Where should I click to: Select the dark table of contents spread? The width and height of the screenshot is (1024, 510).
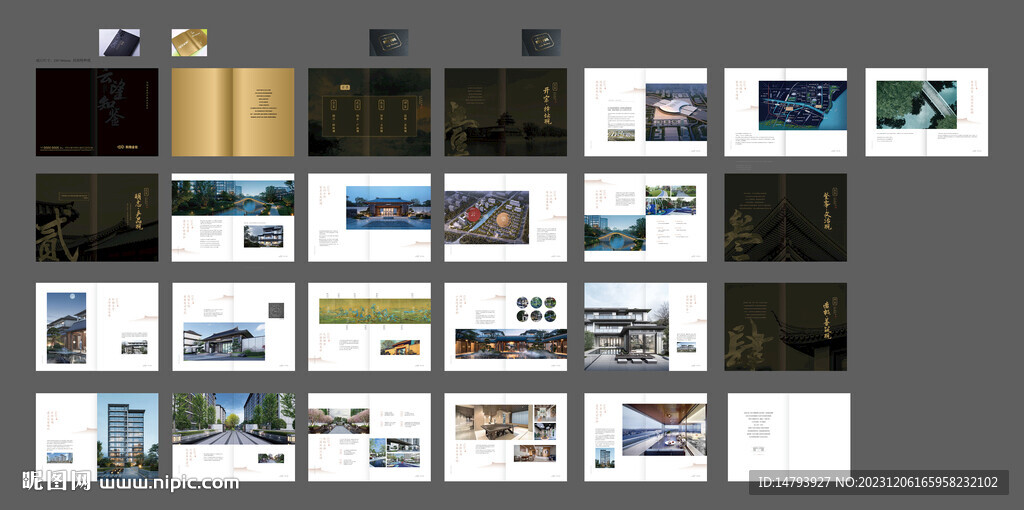tap(369, 112)
